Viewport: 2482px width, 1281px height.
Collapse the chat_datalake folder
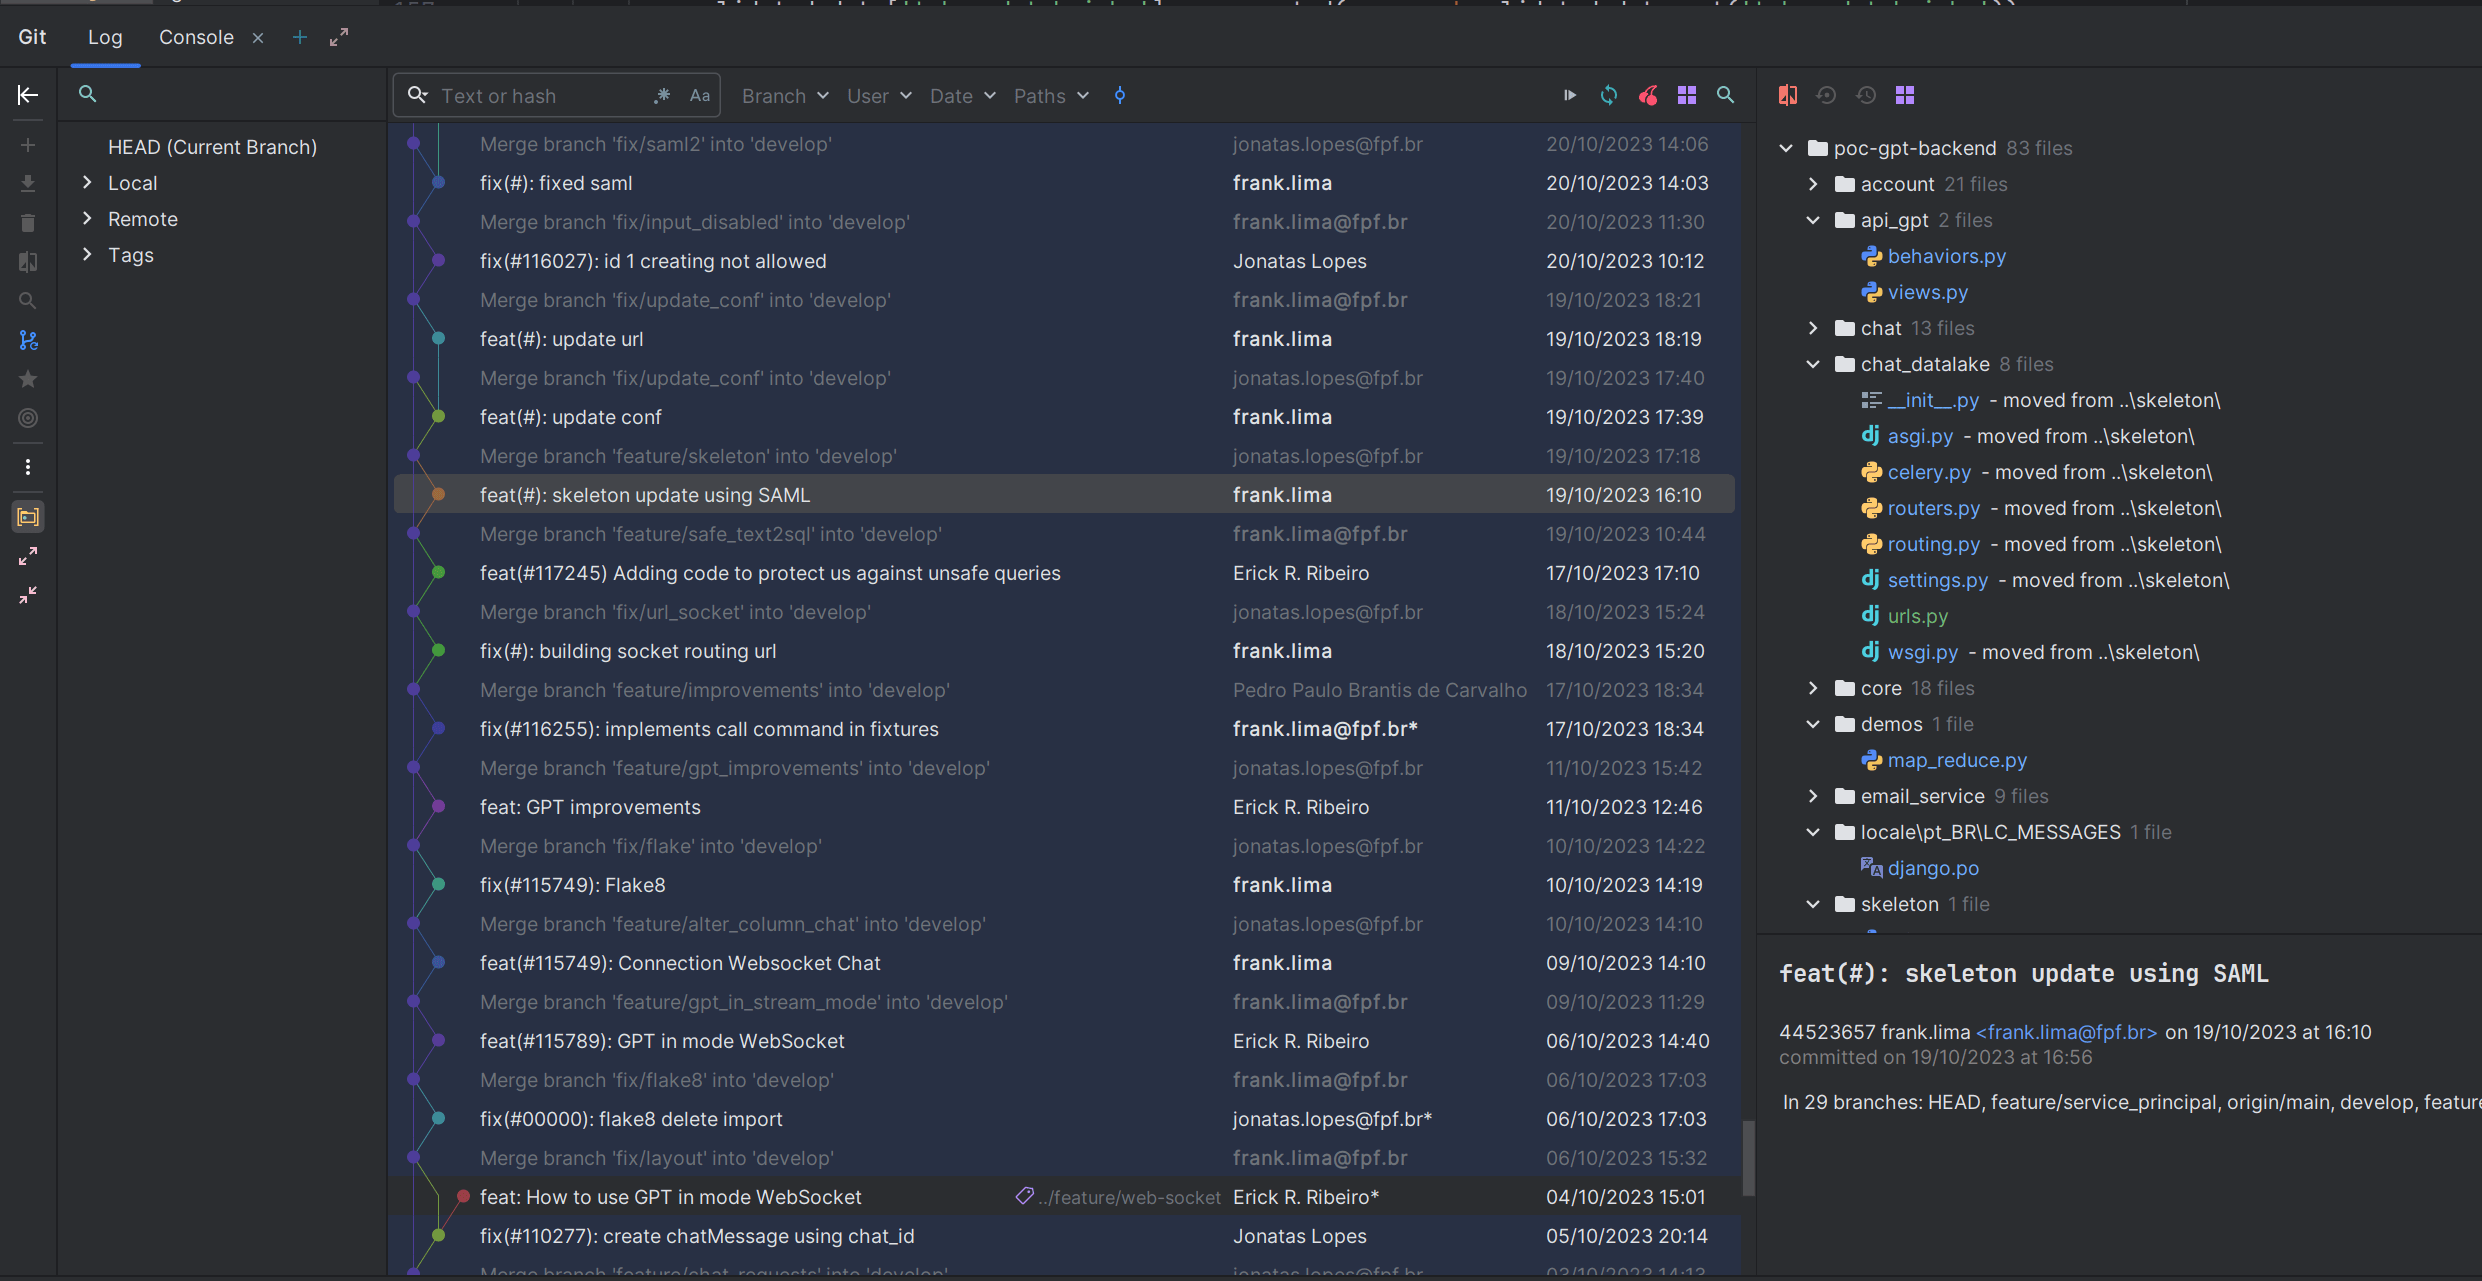(1813, 364)
